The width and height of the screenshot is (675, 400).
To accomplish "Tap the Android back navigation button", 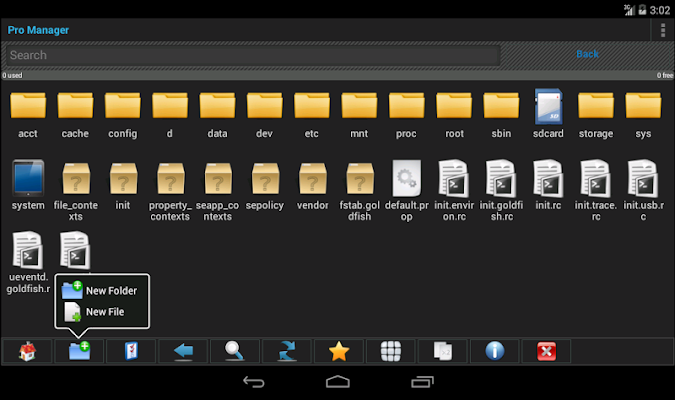I will [254, 382].
